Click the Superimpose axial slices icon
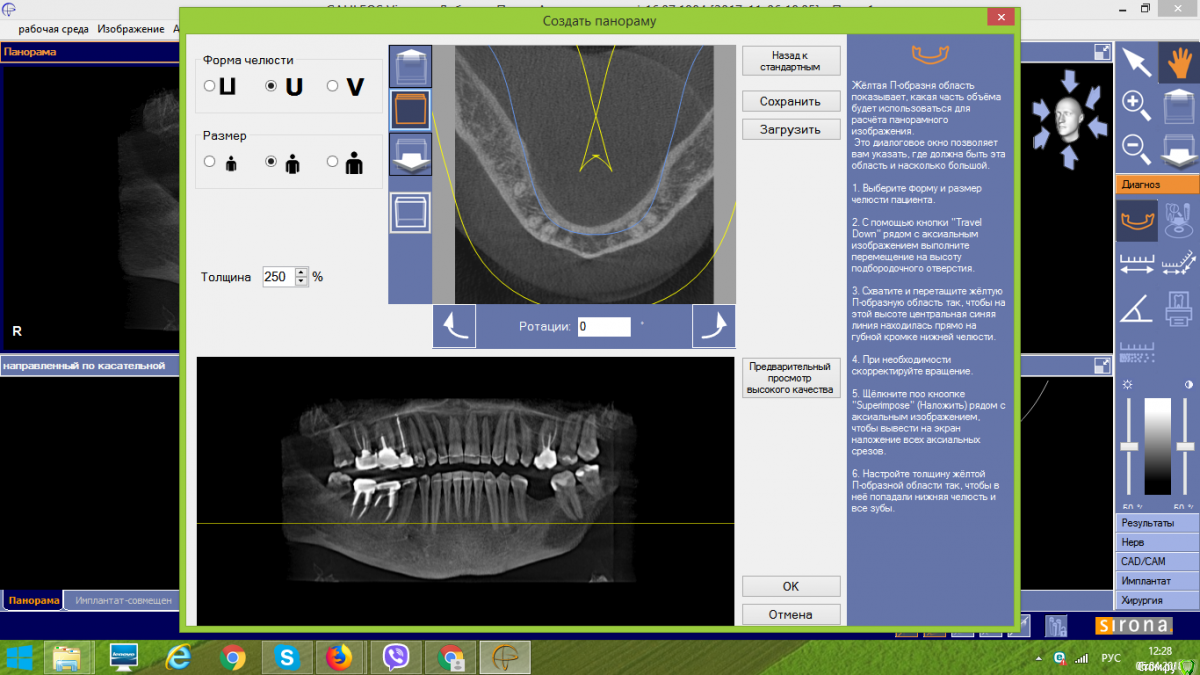1200x675 pixels. (x=410, y=213)
